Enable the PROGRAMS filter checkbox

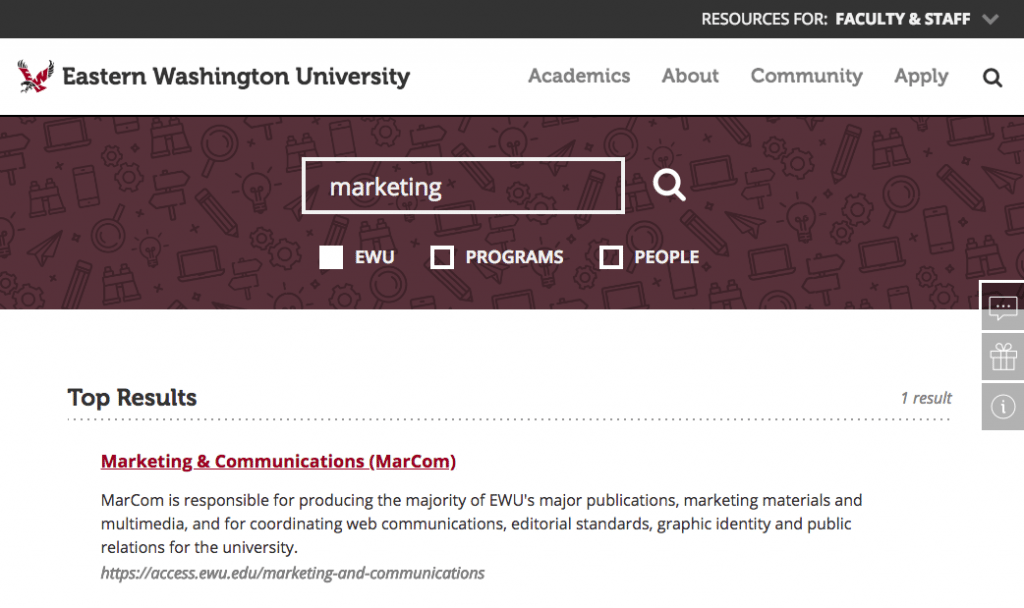[x=442, y=257]
